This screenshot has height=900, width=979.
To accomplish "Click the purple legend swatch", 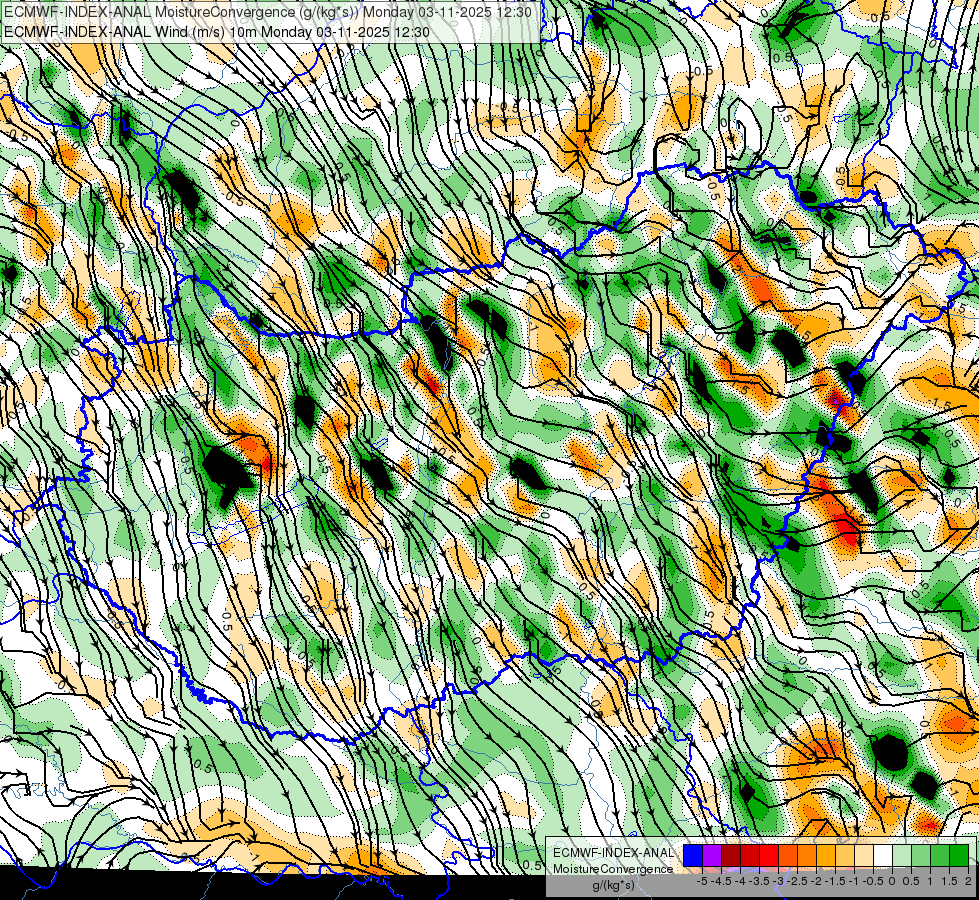I will 712,856.
